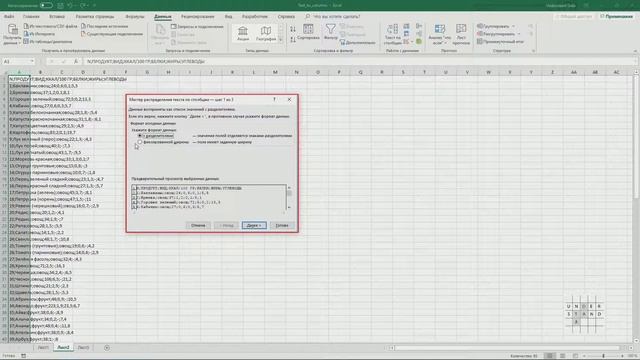
Task: Select the 'фиксированной ширины' (Fixed width) radio button
Action: point(140,142)
